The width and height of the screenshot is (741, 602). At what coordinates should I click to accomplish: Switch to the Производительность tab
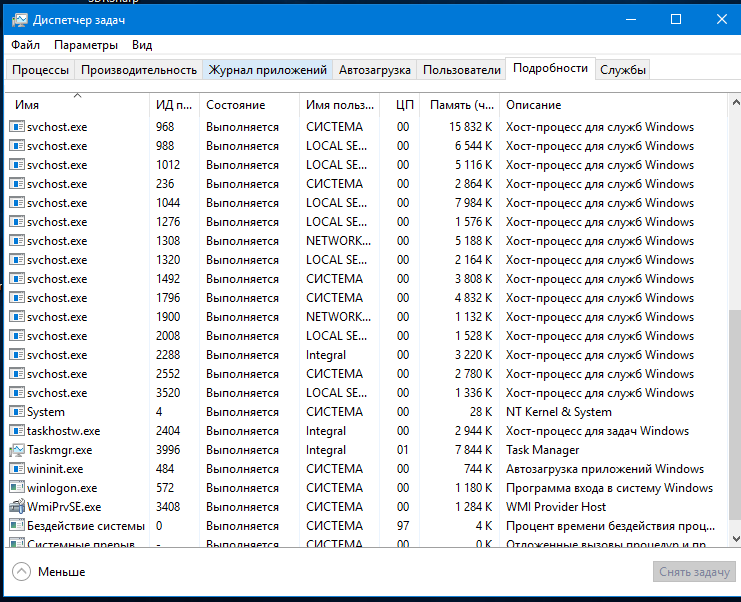(x=139, y=70)
